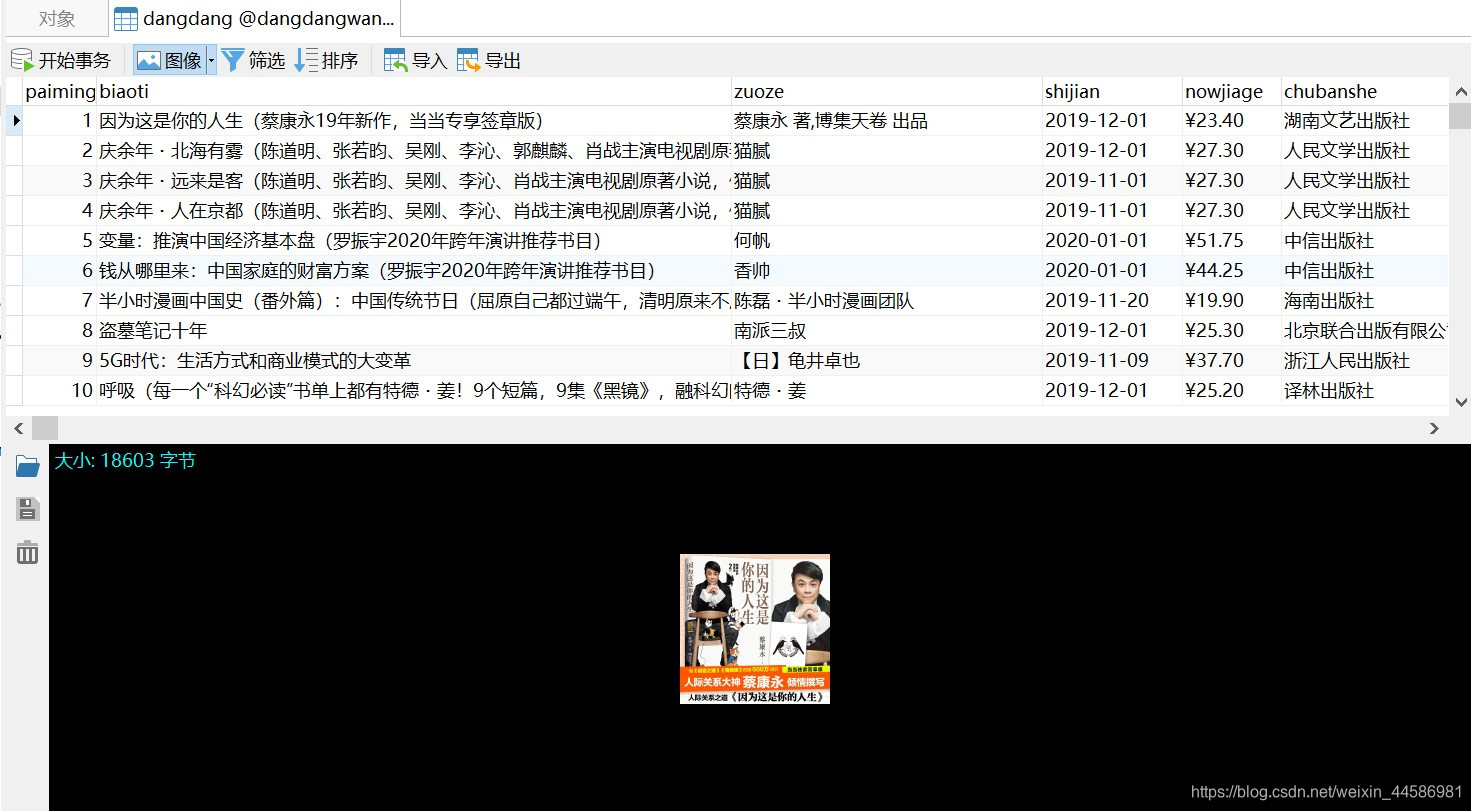Screen dimensions: 1471x811
Task: Select the 钱从哪里来 title cell
Action: click(414, 271)
